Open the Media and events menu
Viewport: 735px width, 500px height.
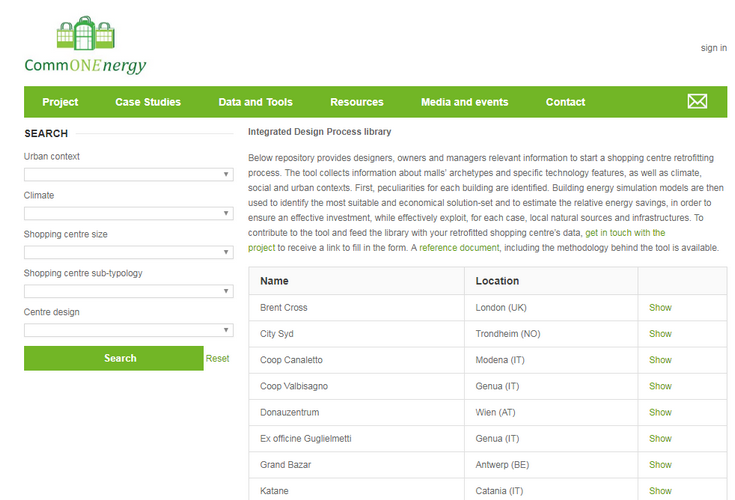[x=465, y=102]
